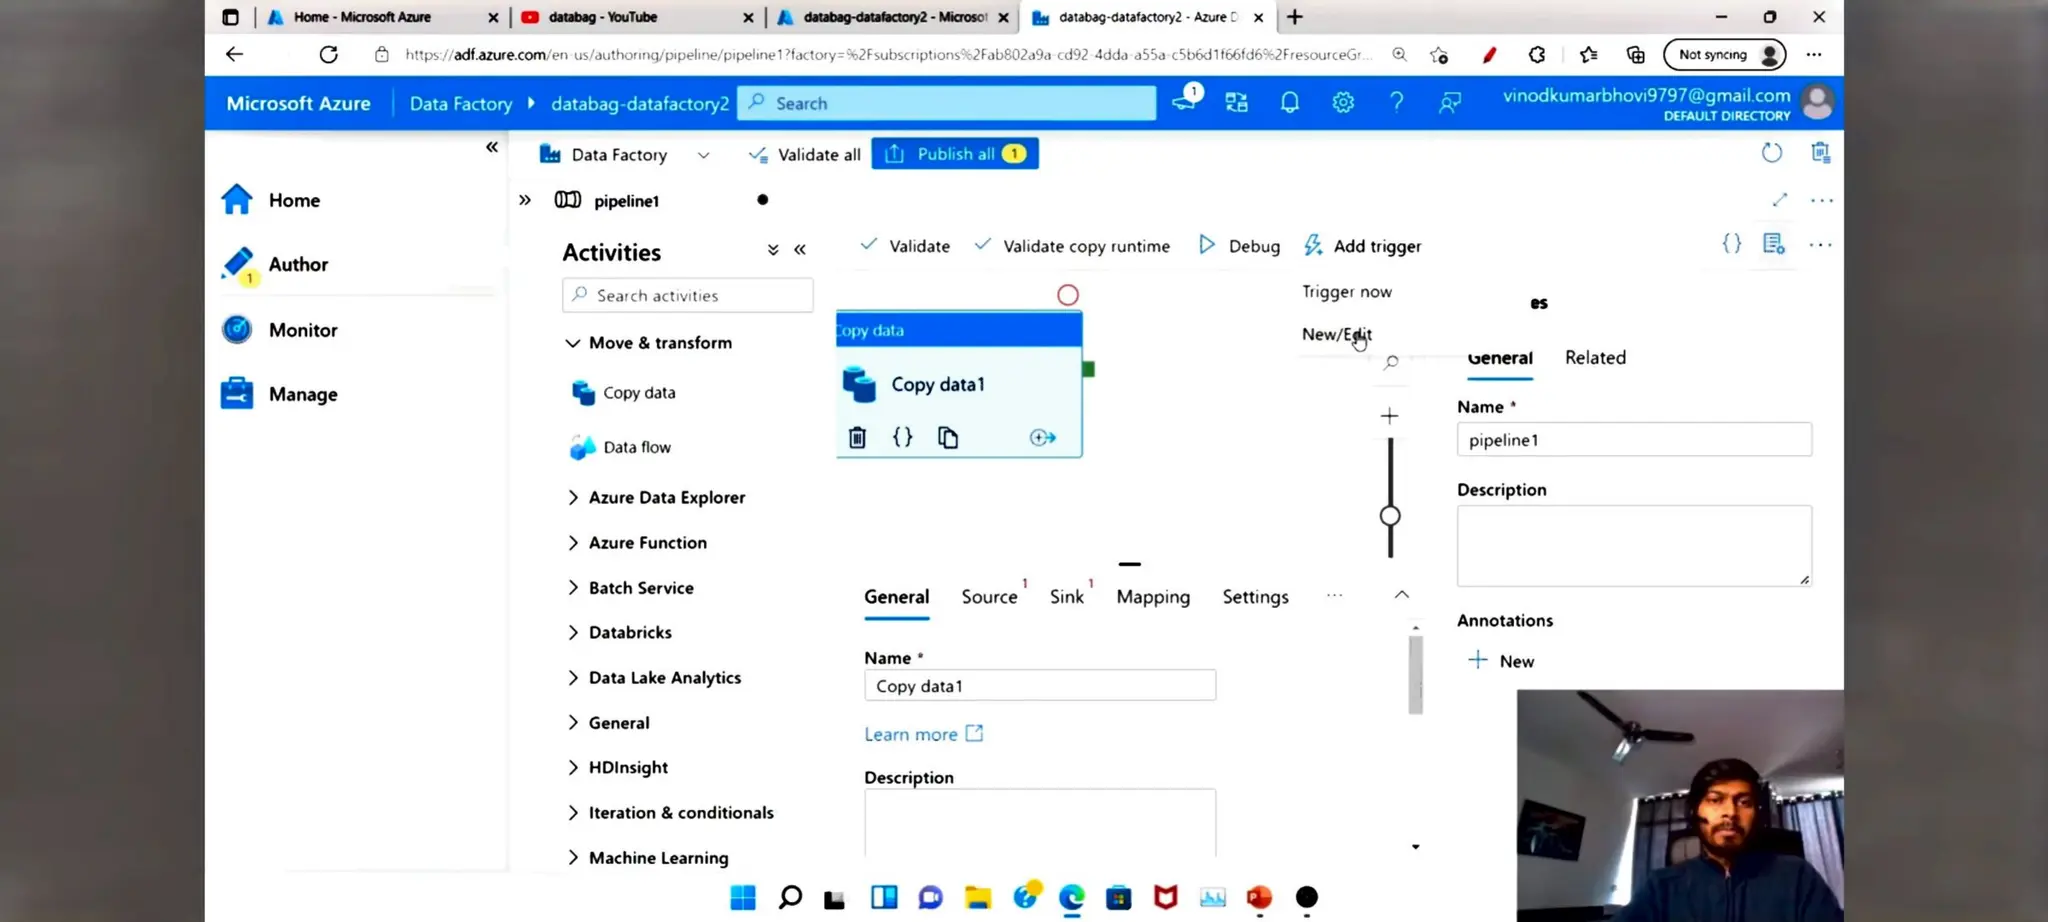Open pipeline toolbar more options ellipsis
2048x922 pixels.
click(x=1820, y=245)
